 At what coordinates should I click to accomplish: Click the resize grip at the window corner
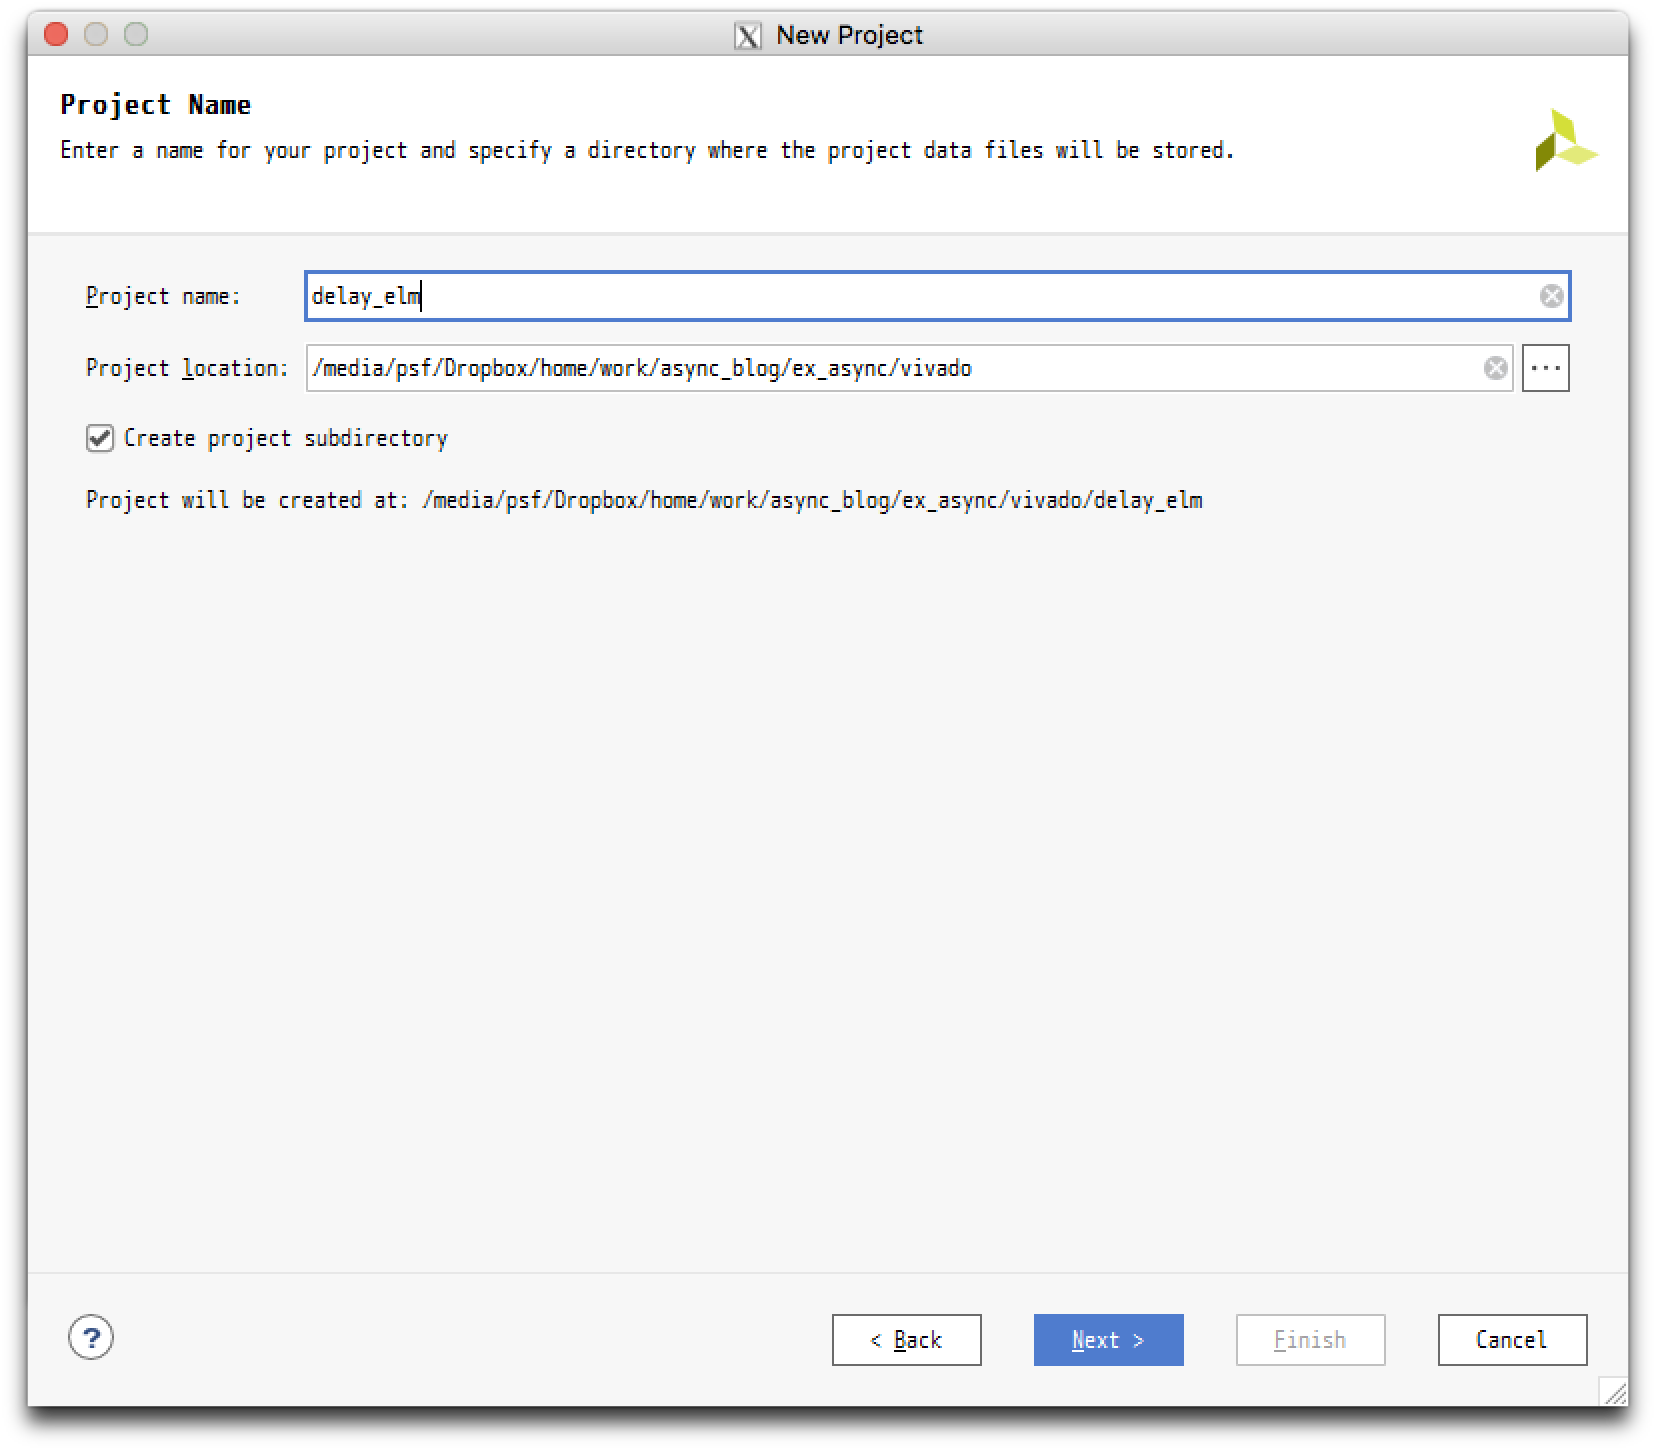[1611, 1391]
